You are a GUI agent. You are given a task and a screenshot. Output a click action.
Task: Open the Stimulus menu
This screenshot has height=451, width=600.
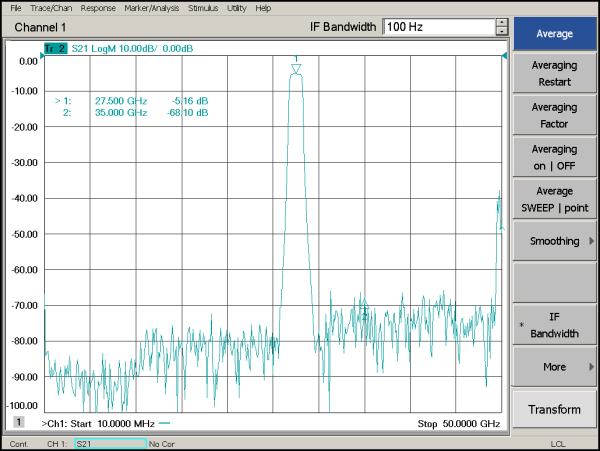(203, 8)
